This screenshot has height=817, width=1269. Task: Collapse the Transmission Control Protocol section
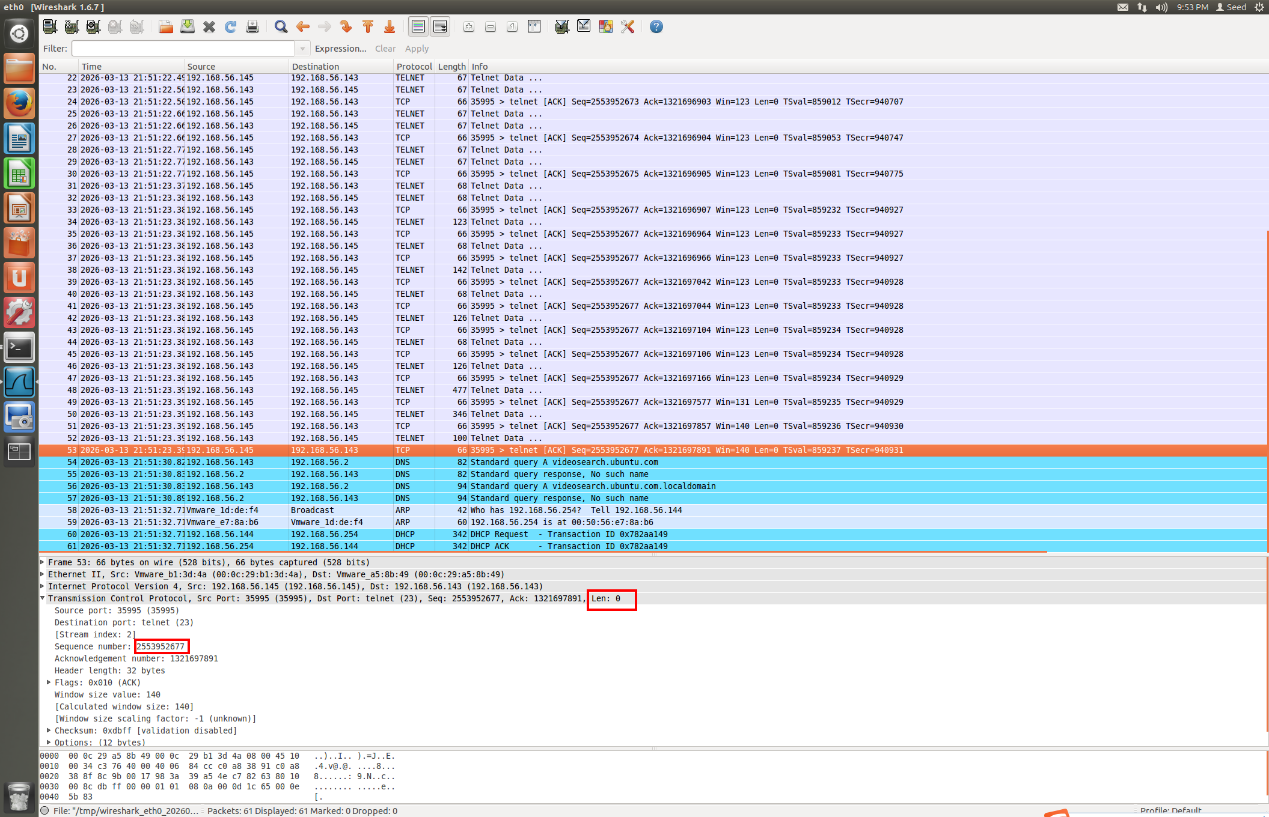42,598
